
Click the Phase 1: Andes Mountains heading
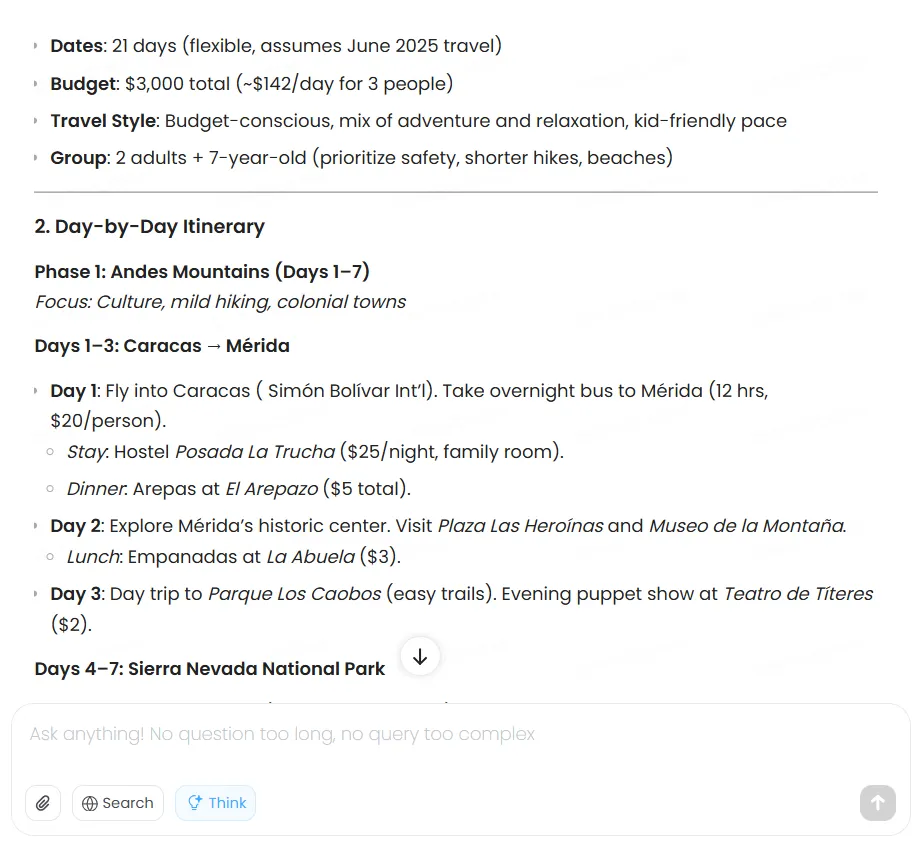[202, 272]
